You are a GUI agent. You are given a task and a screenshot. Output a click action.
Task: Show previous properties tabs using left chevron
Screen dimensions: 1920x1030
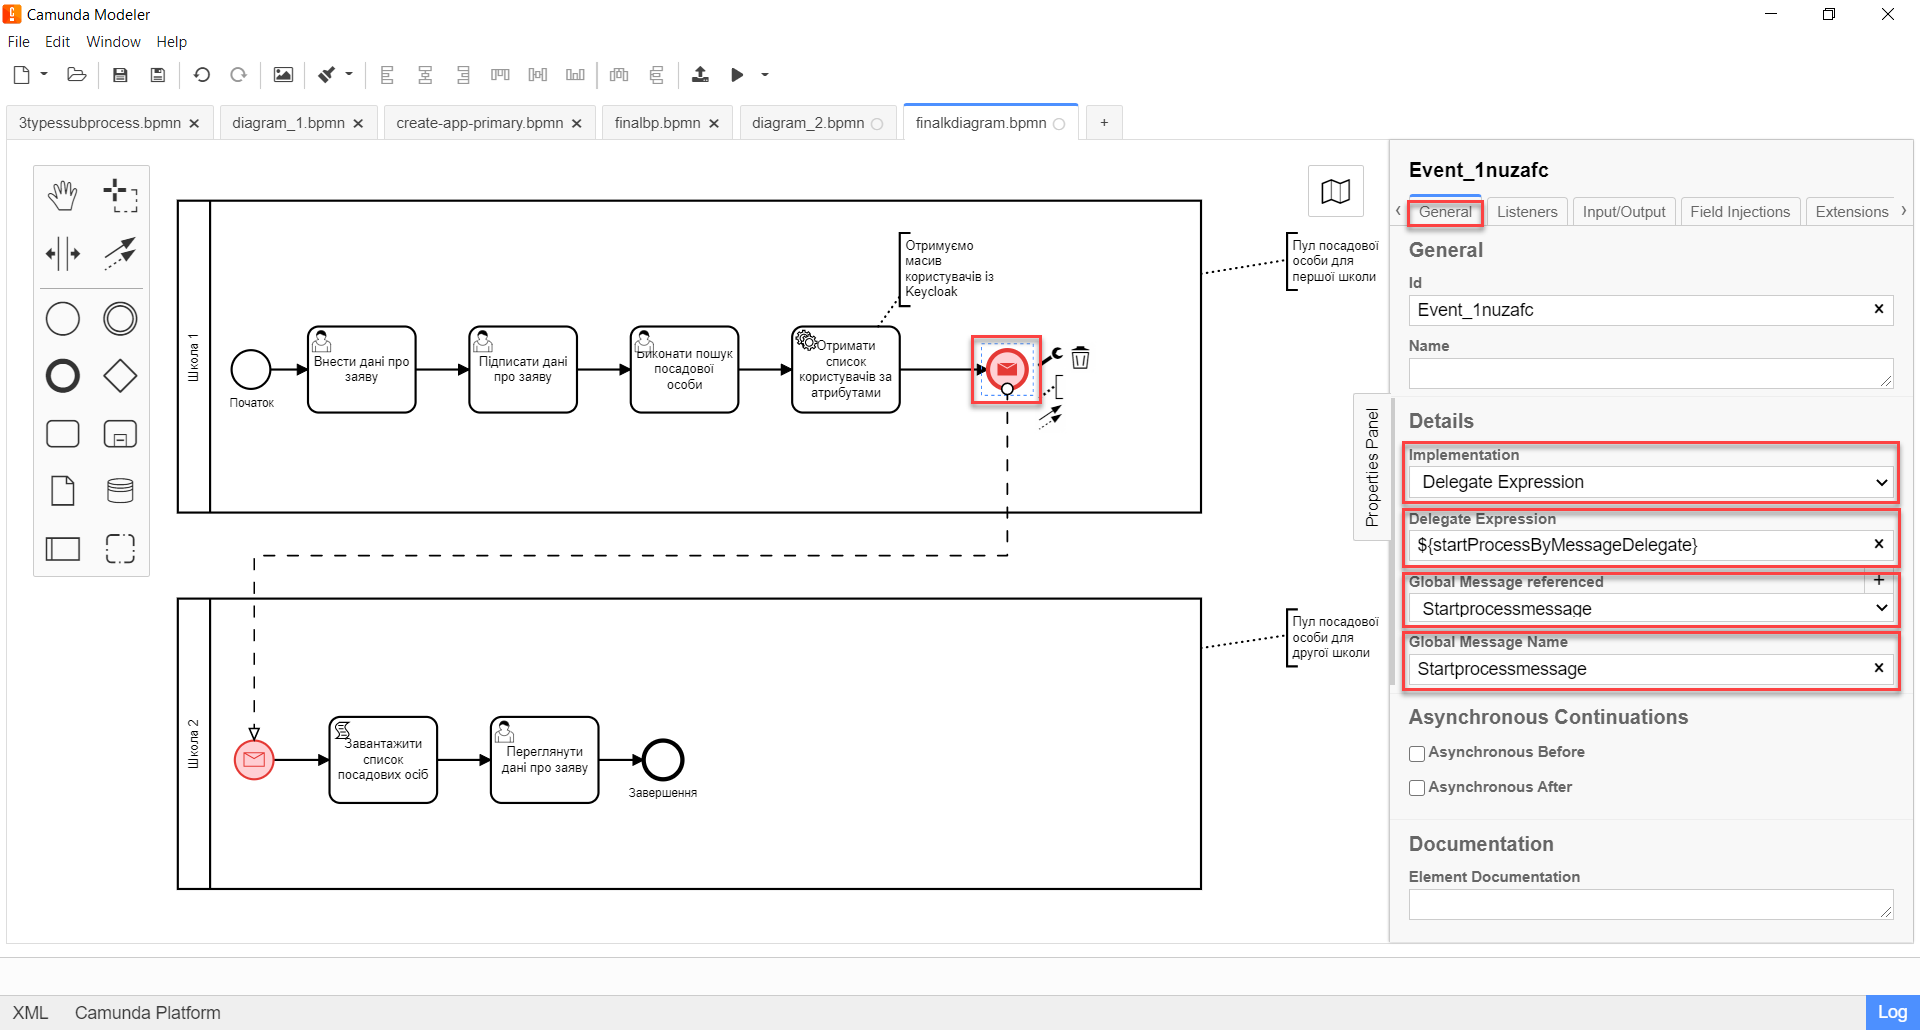[1398, 211]
